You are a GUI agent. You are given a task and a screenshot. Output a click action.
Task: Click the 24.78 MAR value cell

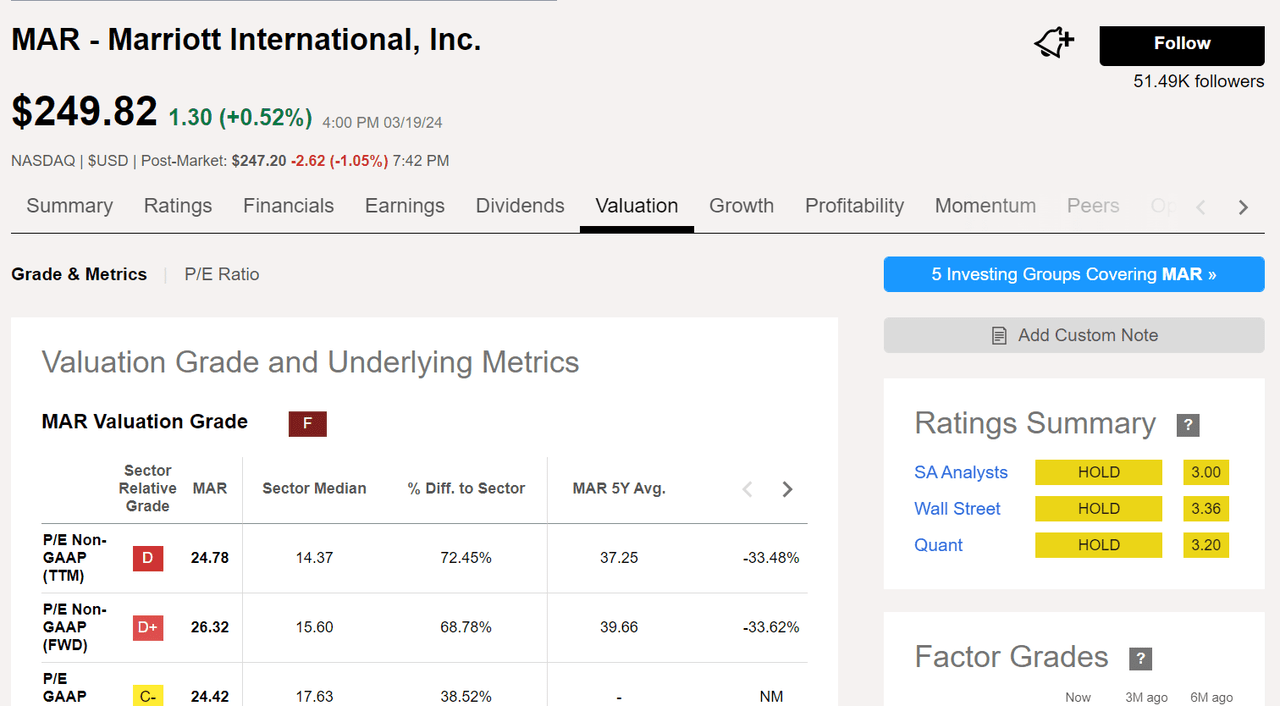click(210, 558)
